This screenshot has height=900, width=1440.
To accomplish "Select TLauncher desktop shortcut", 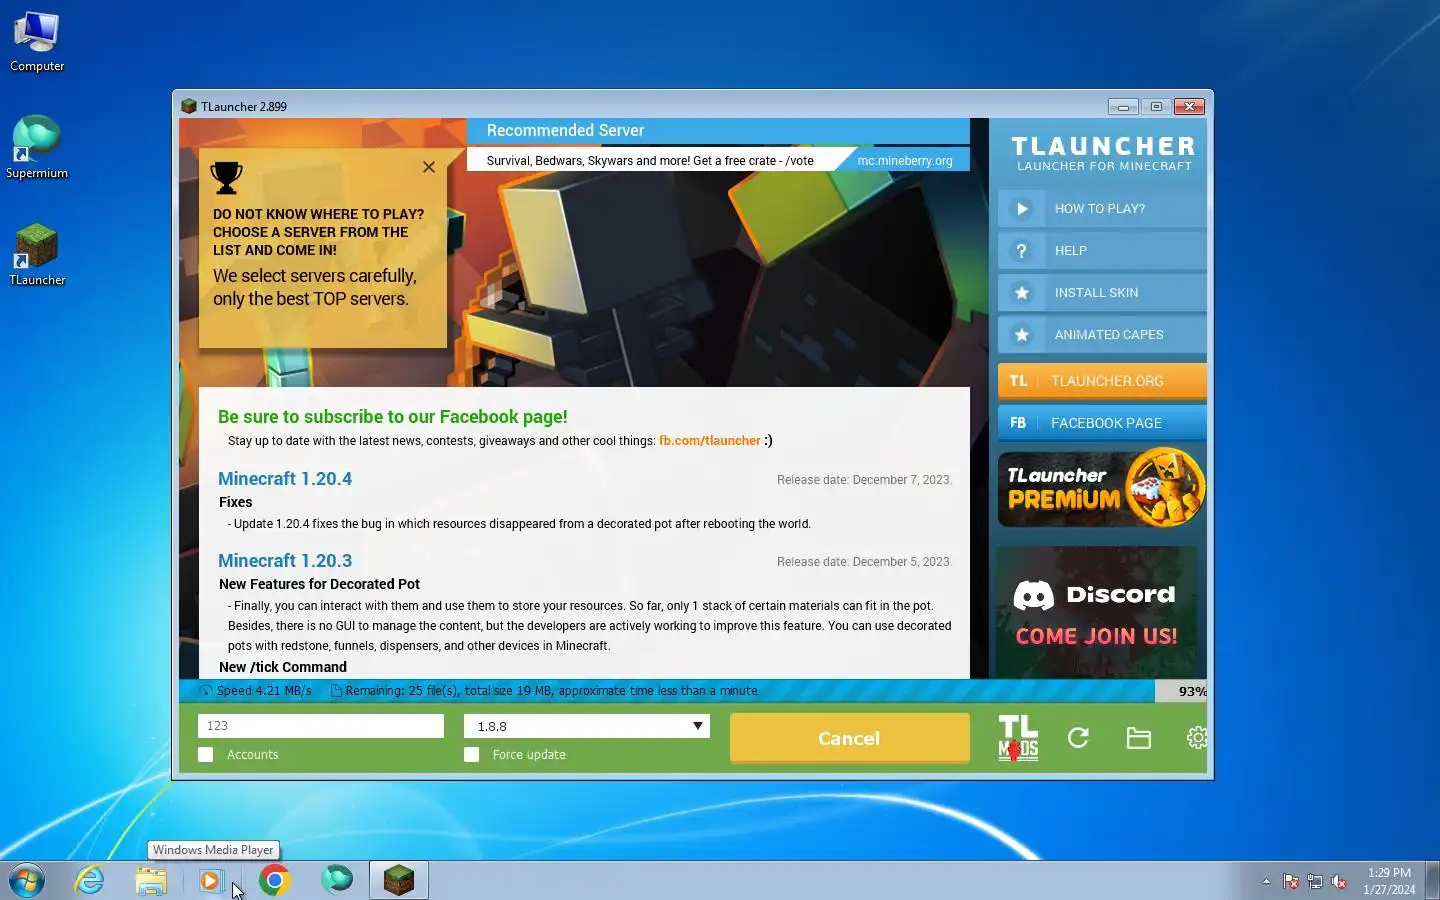I will click(37, 255).
